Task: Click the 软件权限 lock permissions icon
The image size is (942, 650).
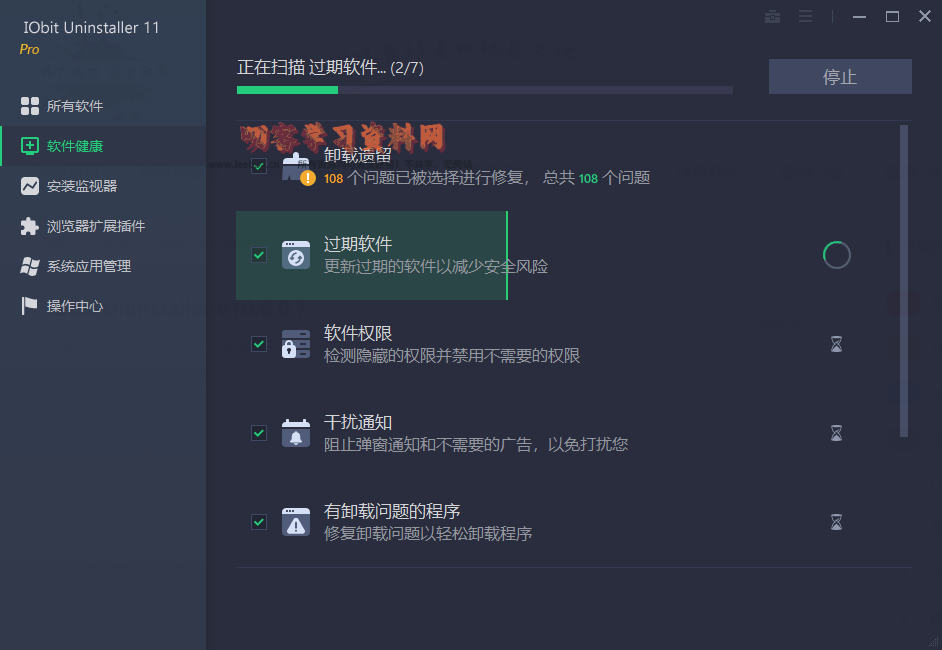Action: pyautogui.click(x=296, y=344)
